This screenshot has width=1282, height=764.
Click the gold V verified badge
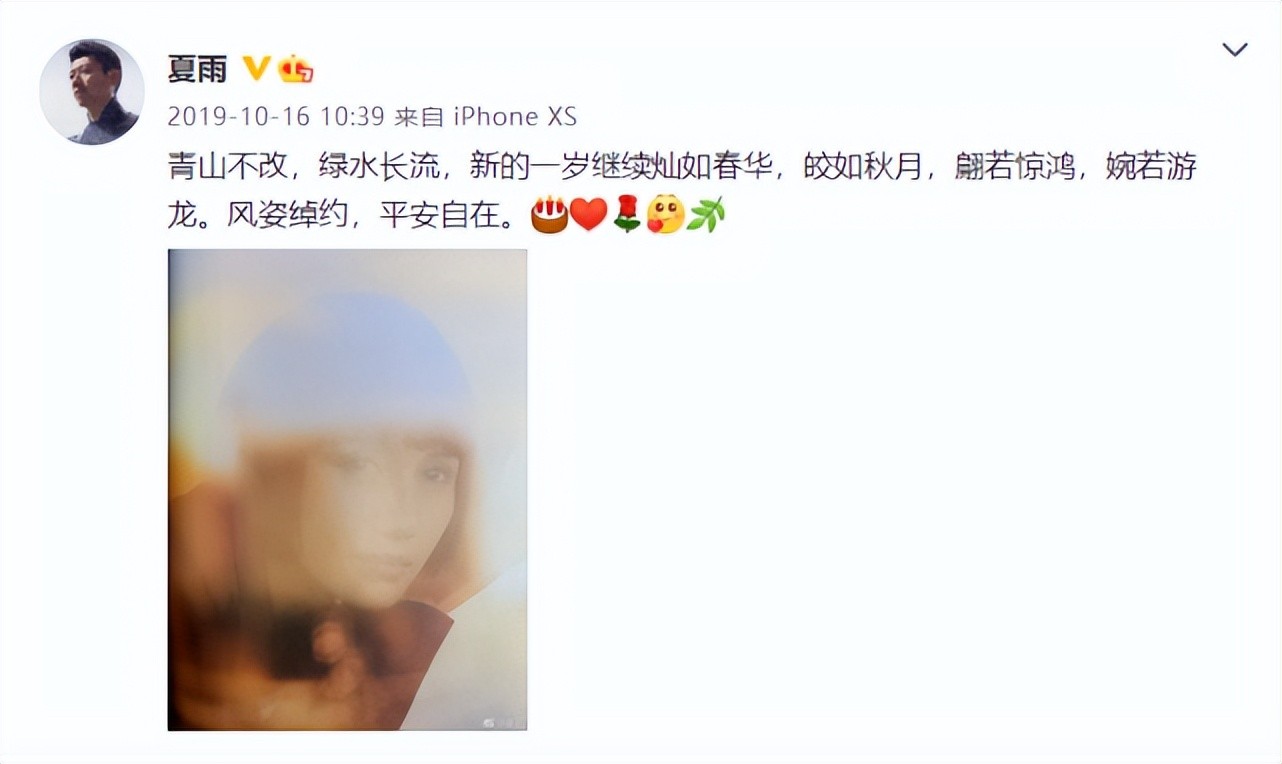(x=257, y=69)
